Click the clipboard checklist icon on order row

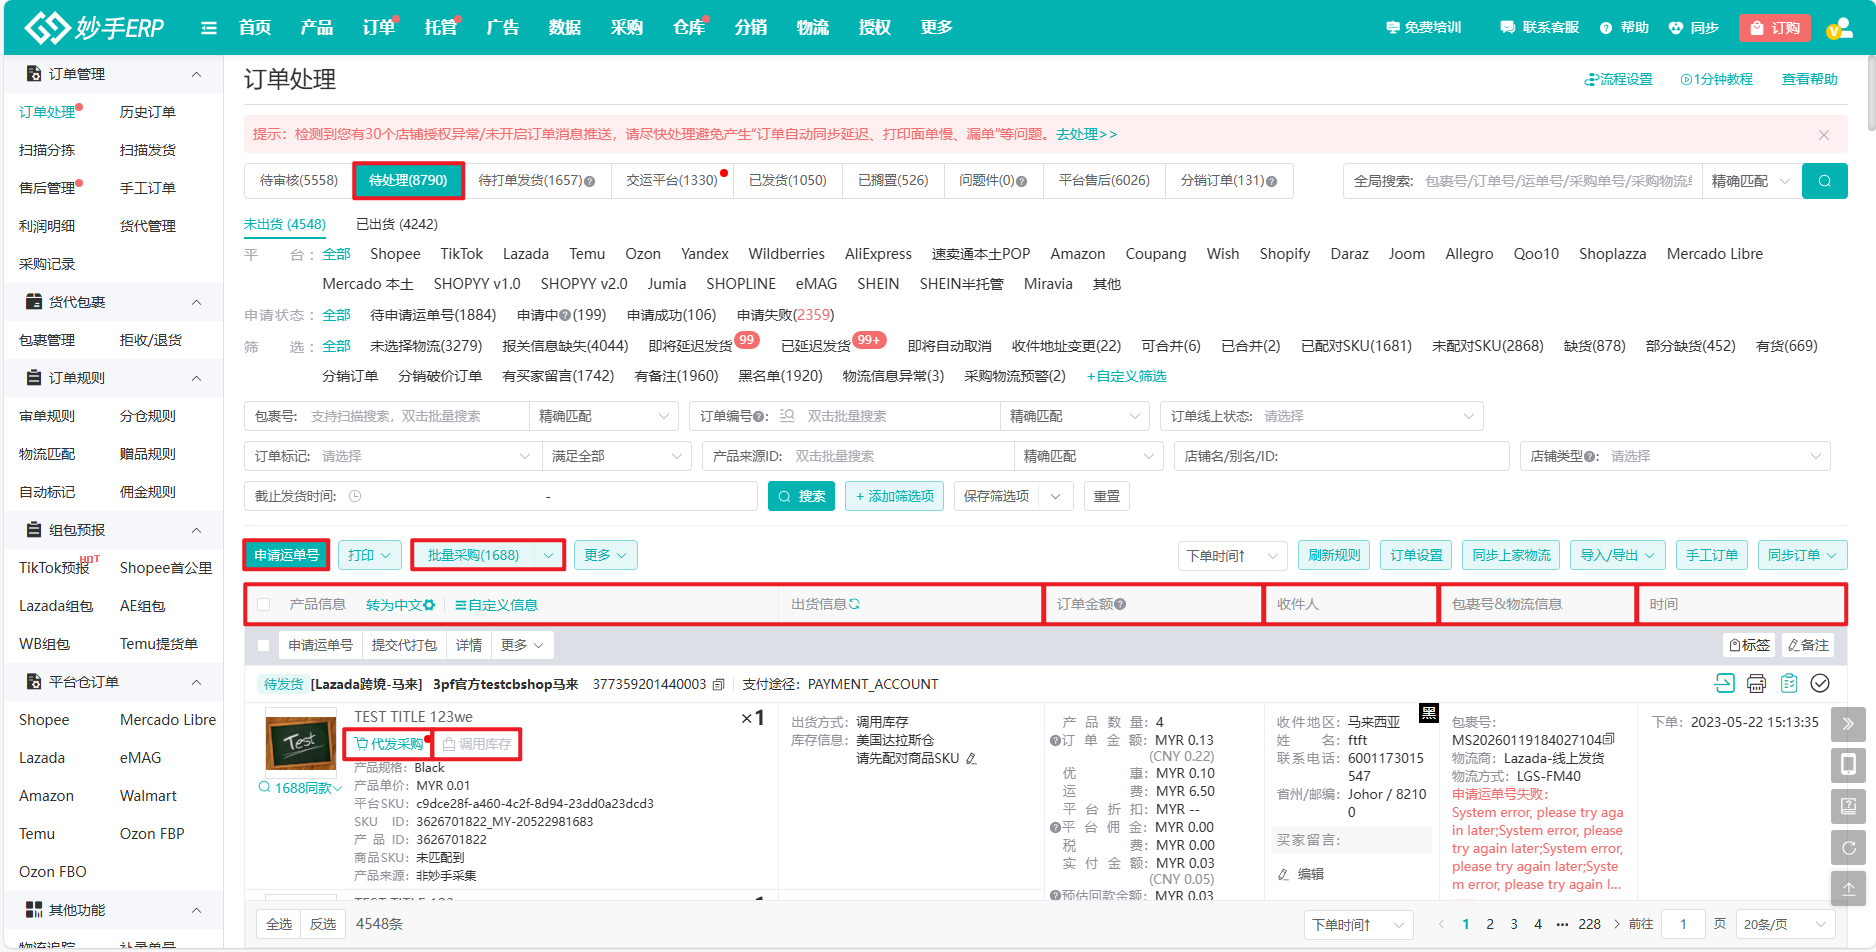coord(1789,684)
